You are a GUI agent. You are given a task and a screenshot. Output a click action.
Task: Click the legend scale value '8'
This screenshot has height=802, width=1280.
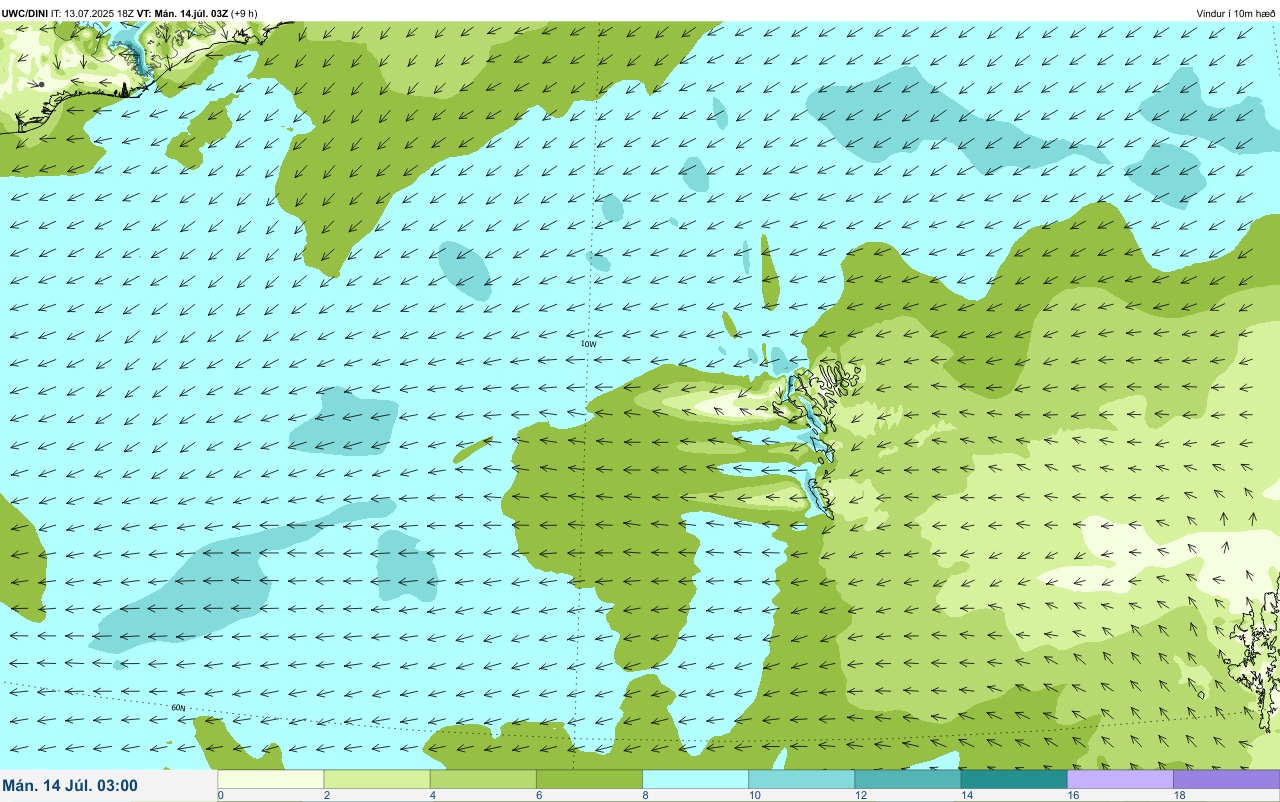click(x=645, y=795)
